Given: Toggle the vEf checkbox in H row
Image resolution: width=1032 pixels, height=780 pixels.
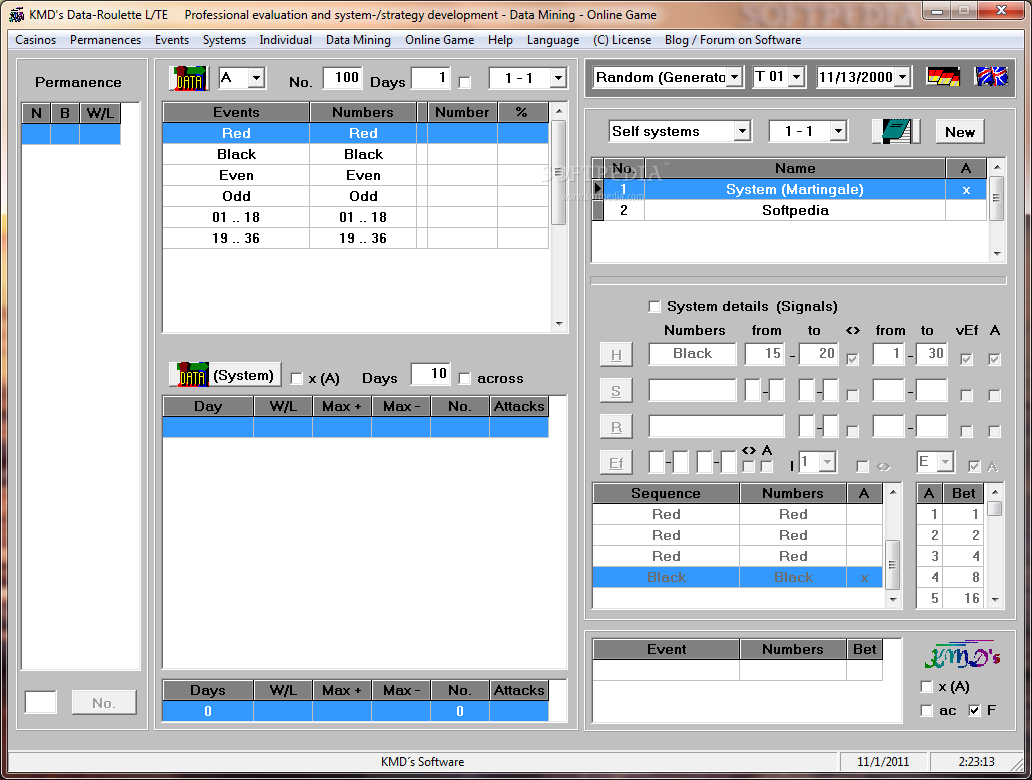Looking at the screenshot, I should (966, 359).
